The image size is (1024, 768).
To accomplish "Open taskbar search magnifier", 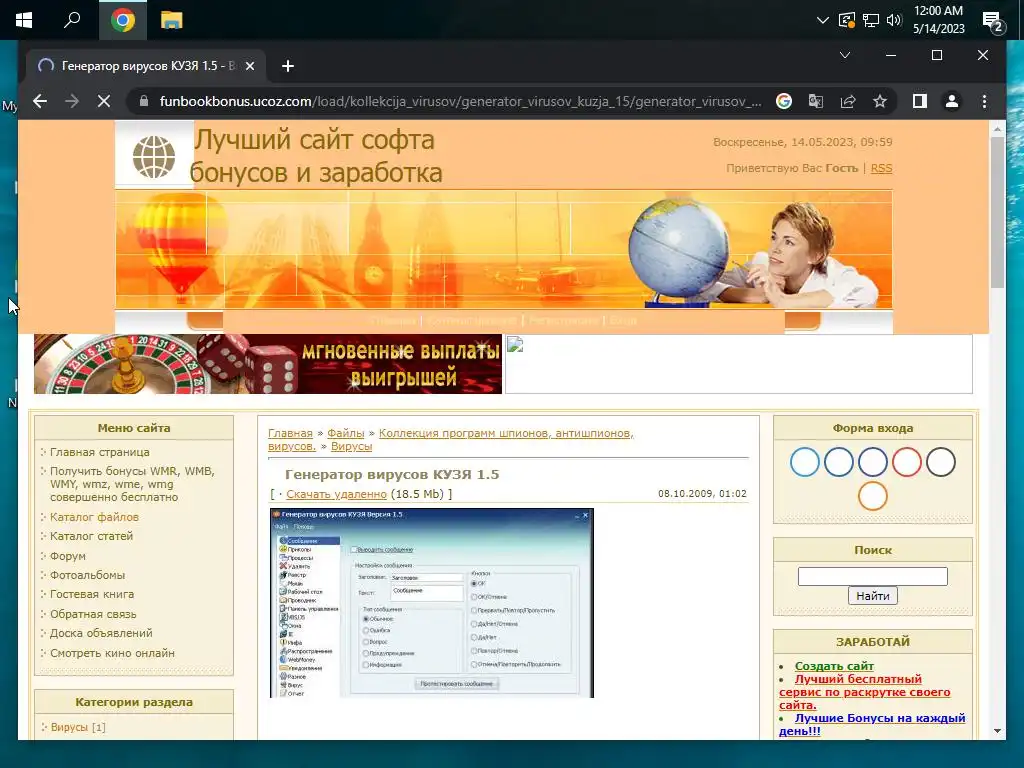I will click(x=72, y=20).
